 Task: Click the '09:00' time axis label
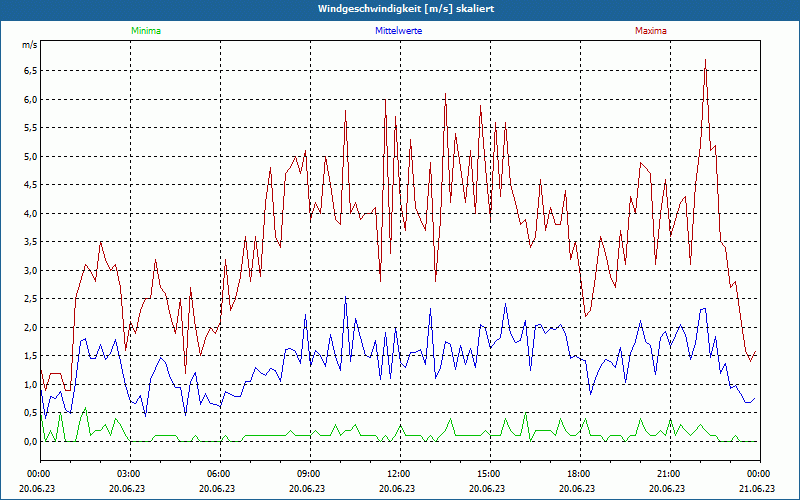pos(308,474)
